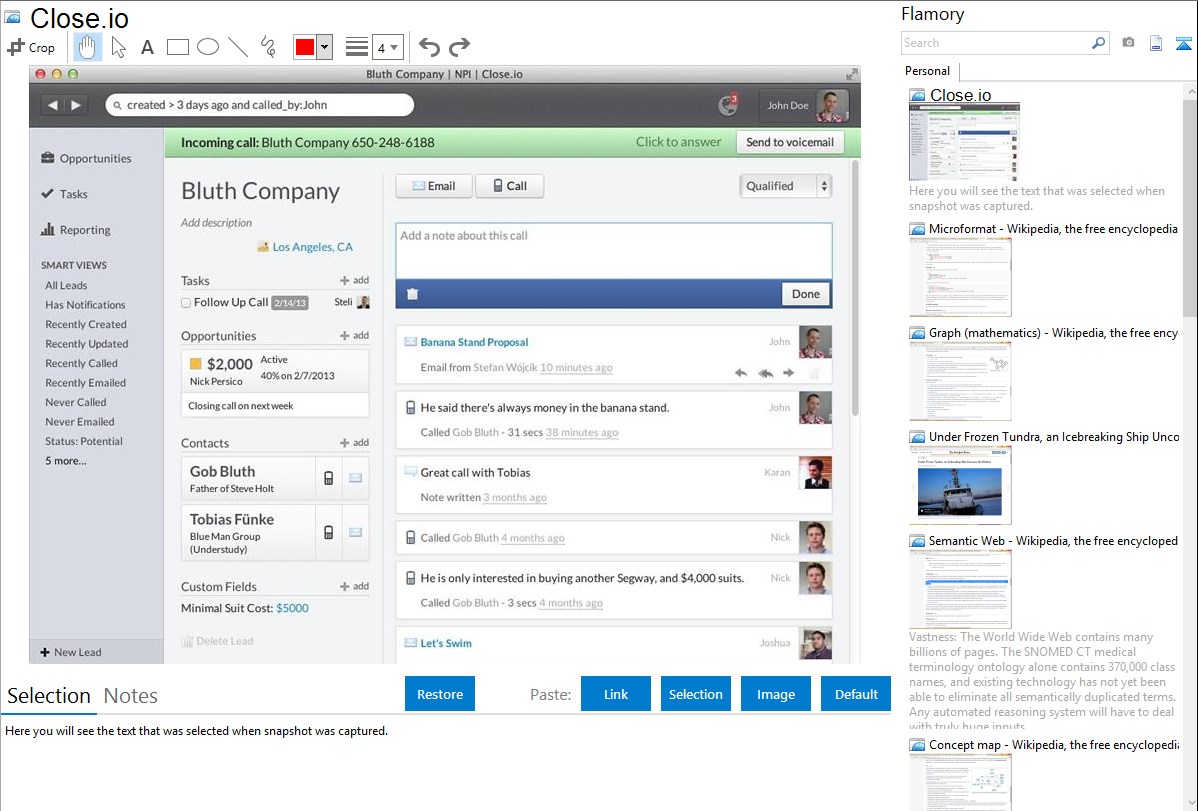Add a new opportunity
Viewport: 1198px width, 811px height.
355,336
